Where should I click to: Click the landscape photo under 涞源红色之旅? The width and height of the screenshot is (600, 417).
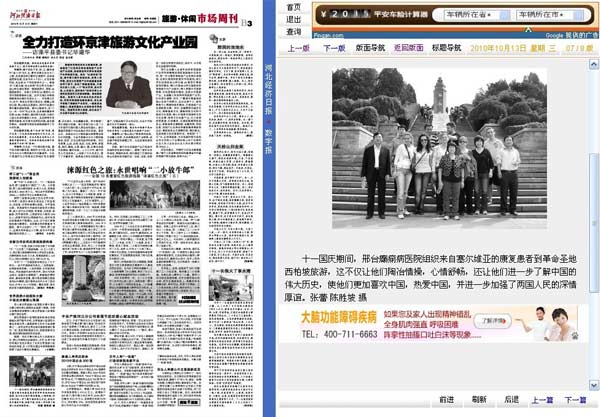tap(155, 195)
